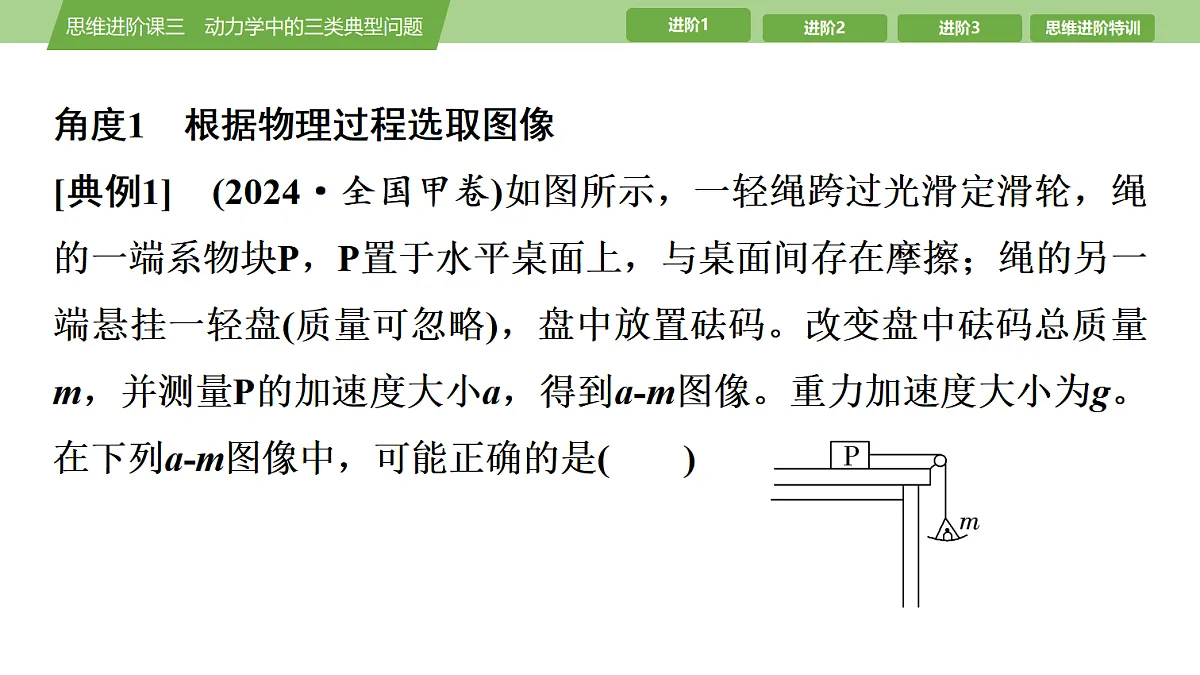Click the horizontal tabletop in the diagram
The image size is (1200, 675).
click(849, 483)
